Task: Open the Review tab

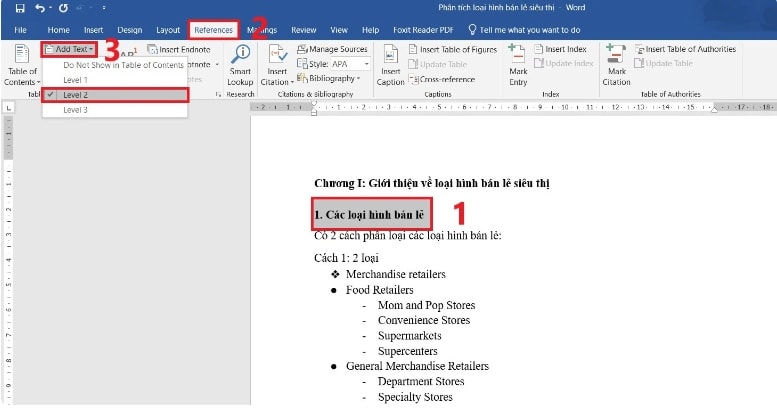Action: coord(304,30)
